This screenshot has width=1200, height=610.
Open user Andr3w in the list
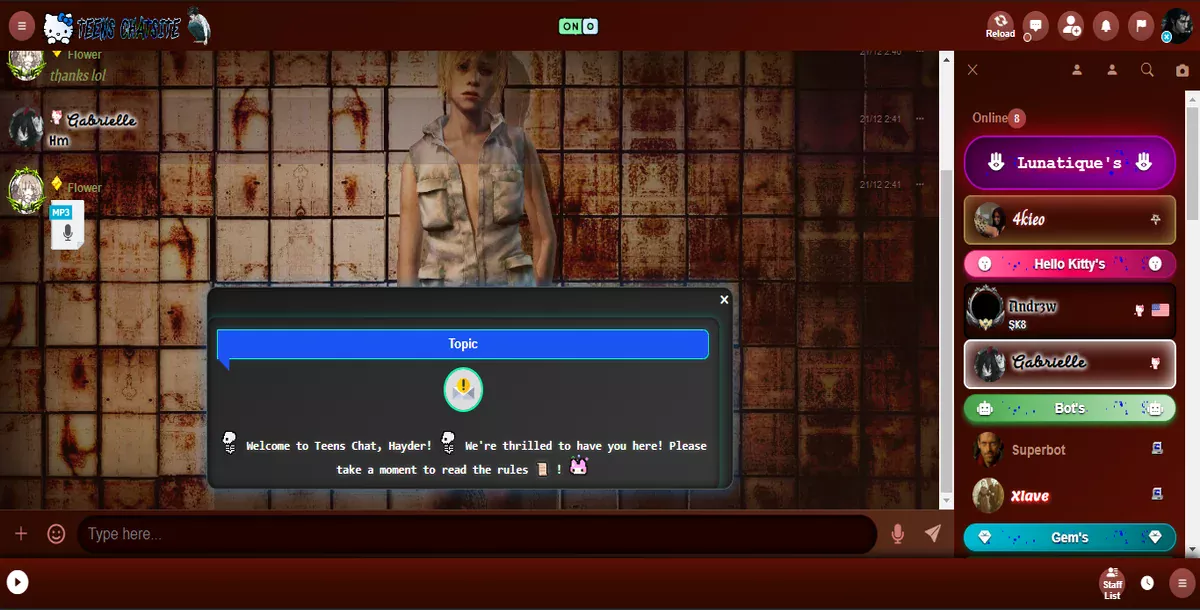[x=1070, y=311]
